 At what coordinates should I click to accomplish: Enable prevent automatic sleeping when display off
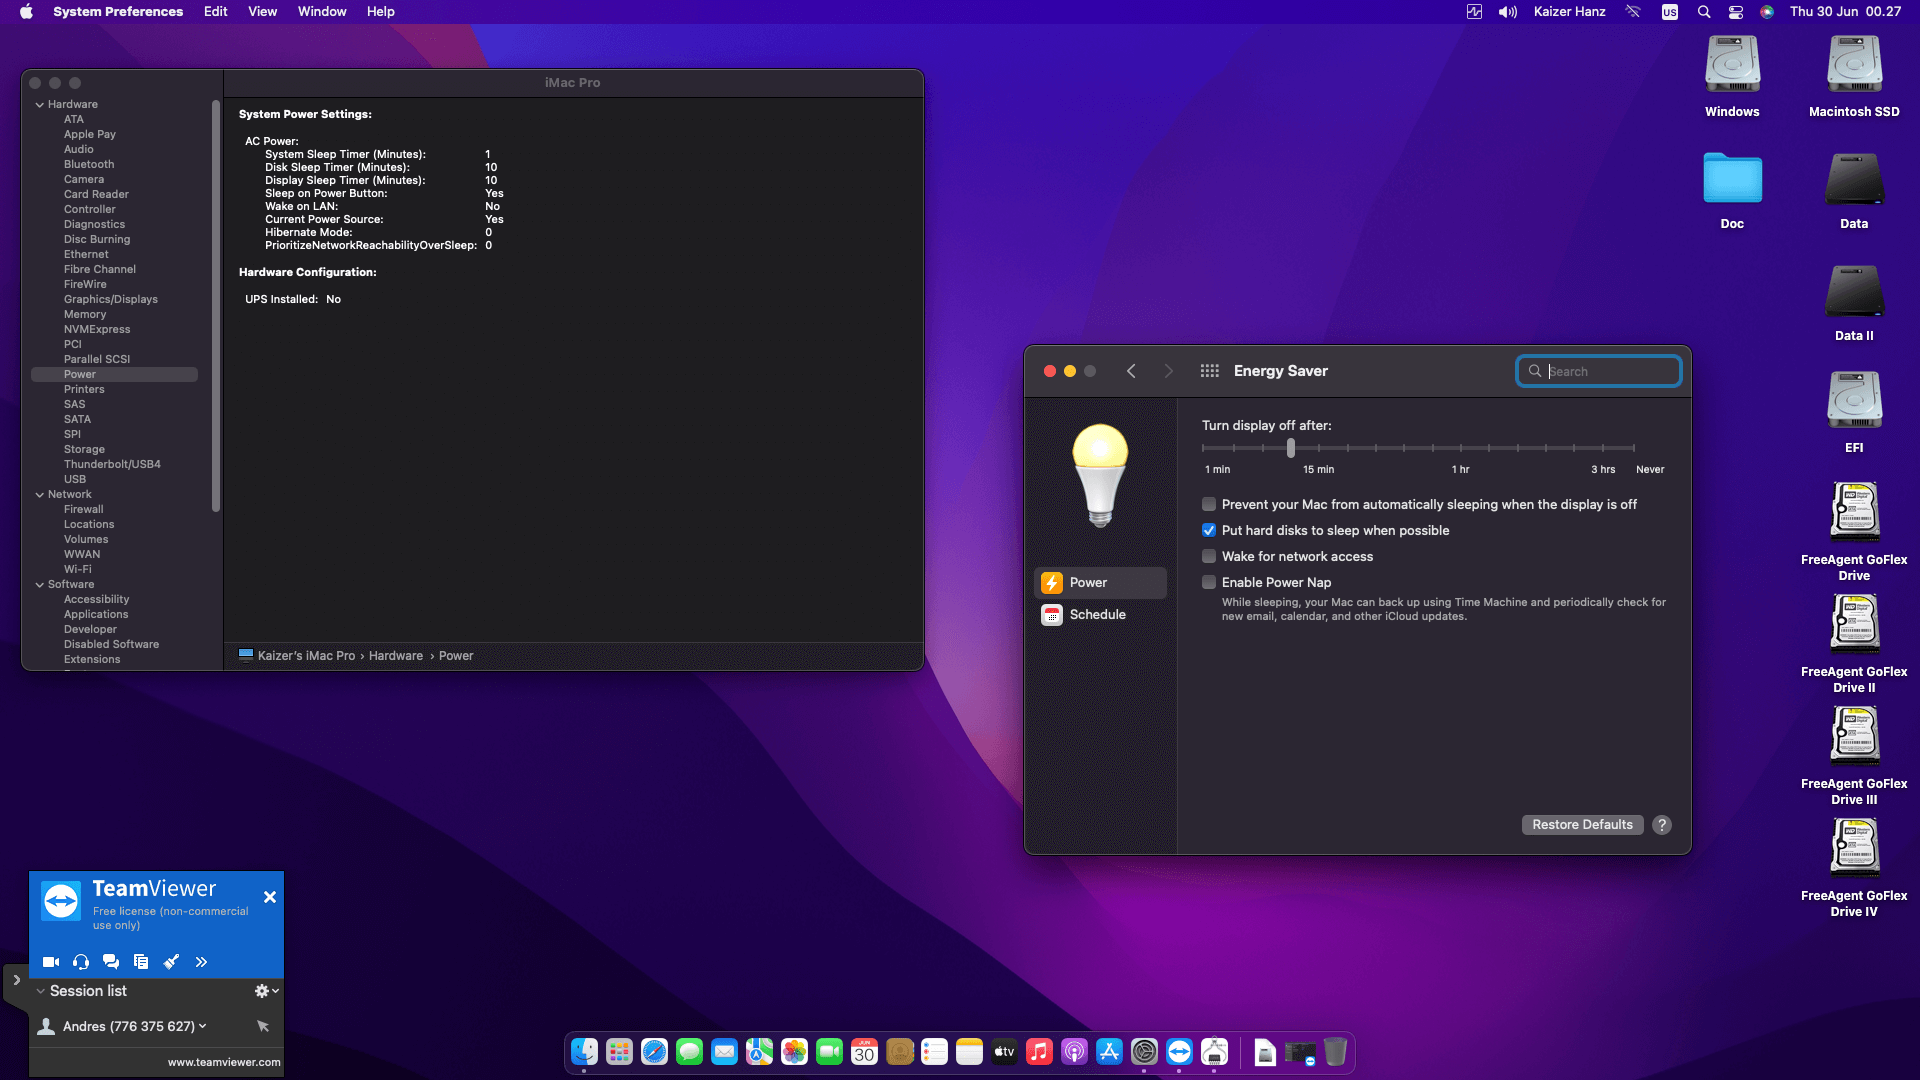click(x=1209, y=505)
